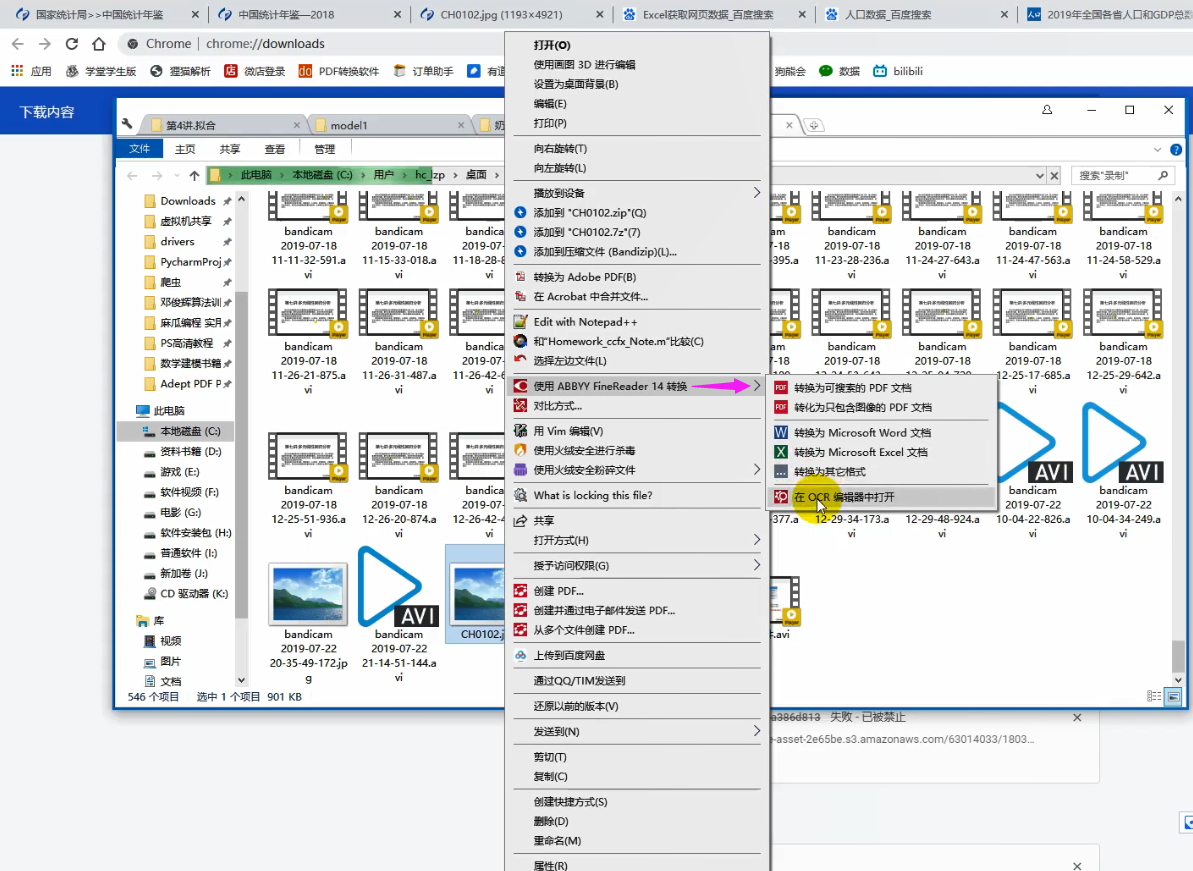Switch to 中国统计年鉴—2018 Chrome tab

click(x=308, y=14)
